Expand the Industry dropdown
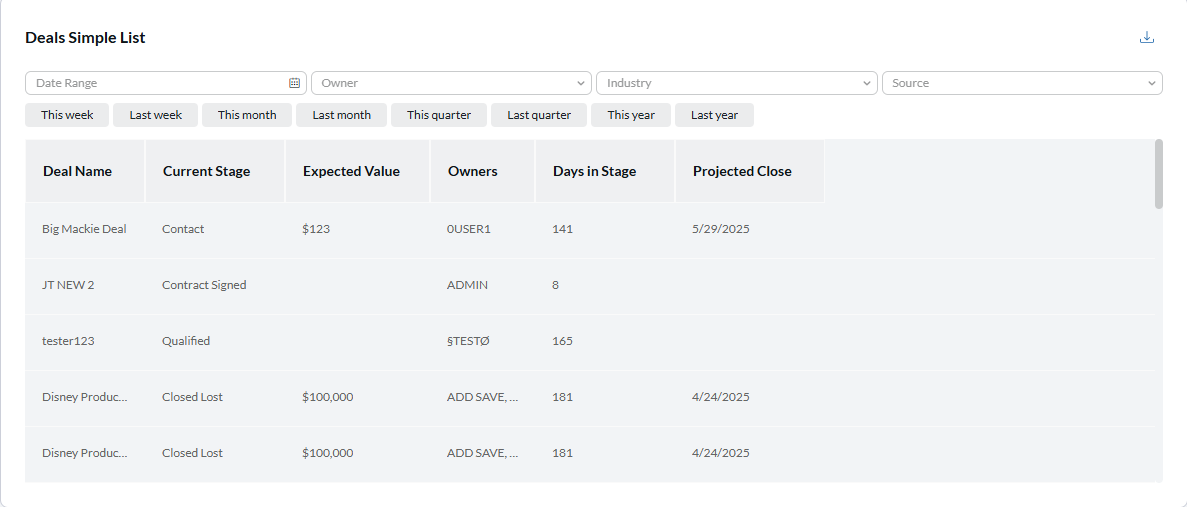The height and width of the screenshot is (507, 1187). pyautogui.click(x=736, y=83)
